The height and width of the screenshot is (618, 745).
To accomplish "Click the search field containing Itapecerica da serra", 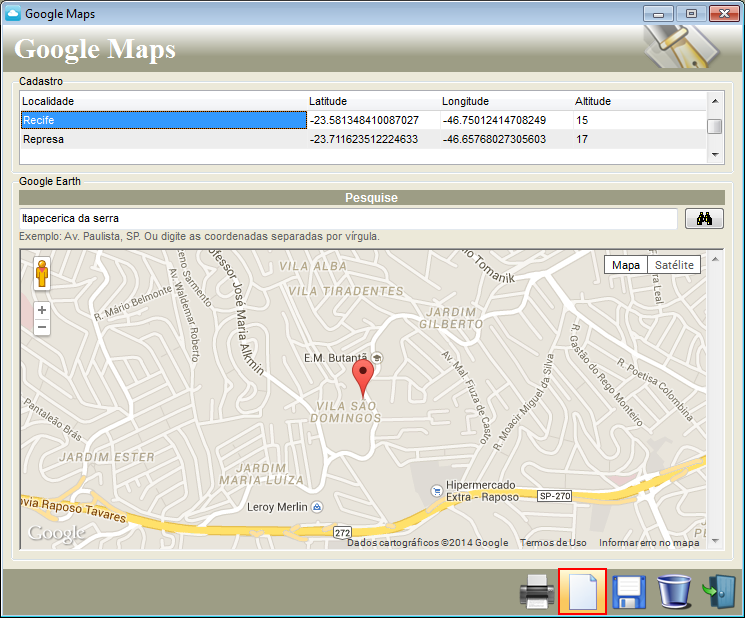I will coord(348,219).
